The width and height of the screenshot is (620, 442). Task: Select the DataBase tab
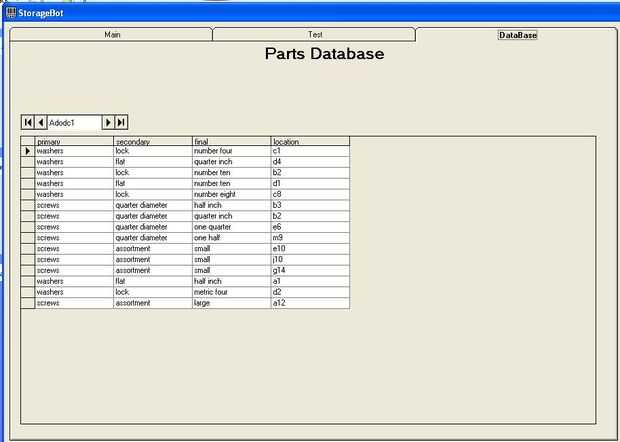pos(517,35)
